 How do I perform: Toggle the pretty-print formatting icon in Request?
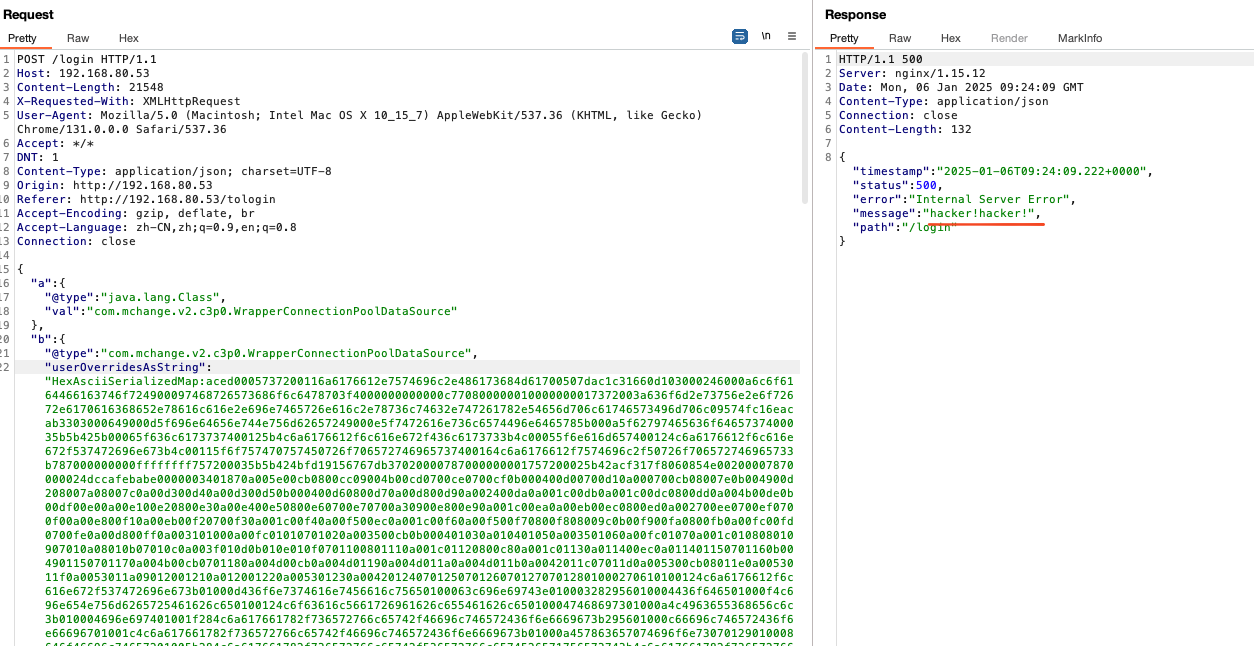tap(740, 36)
